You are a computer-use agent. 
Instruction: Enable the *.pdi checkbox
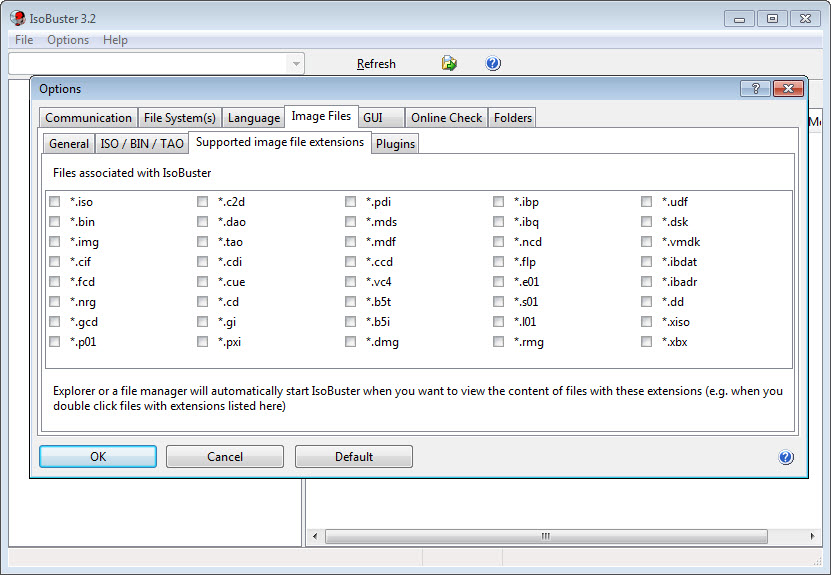point(350,201)
